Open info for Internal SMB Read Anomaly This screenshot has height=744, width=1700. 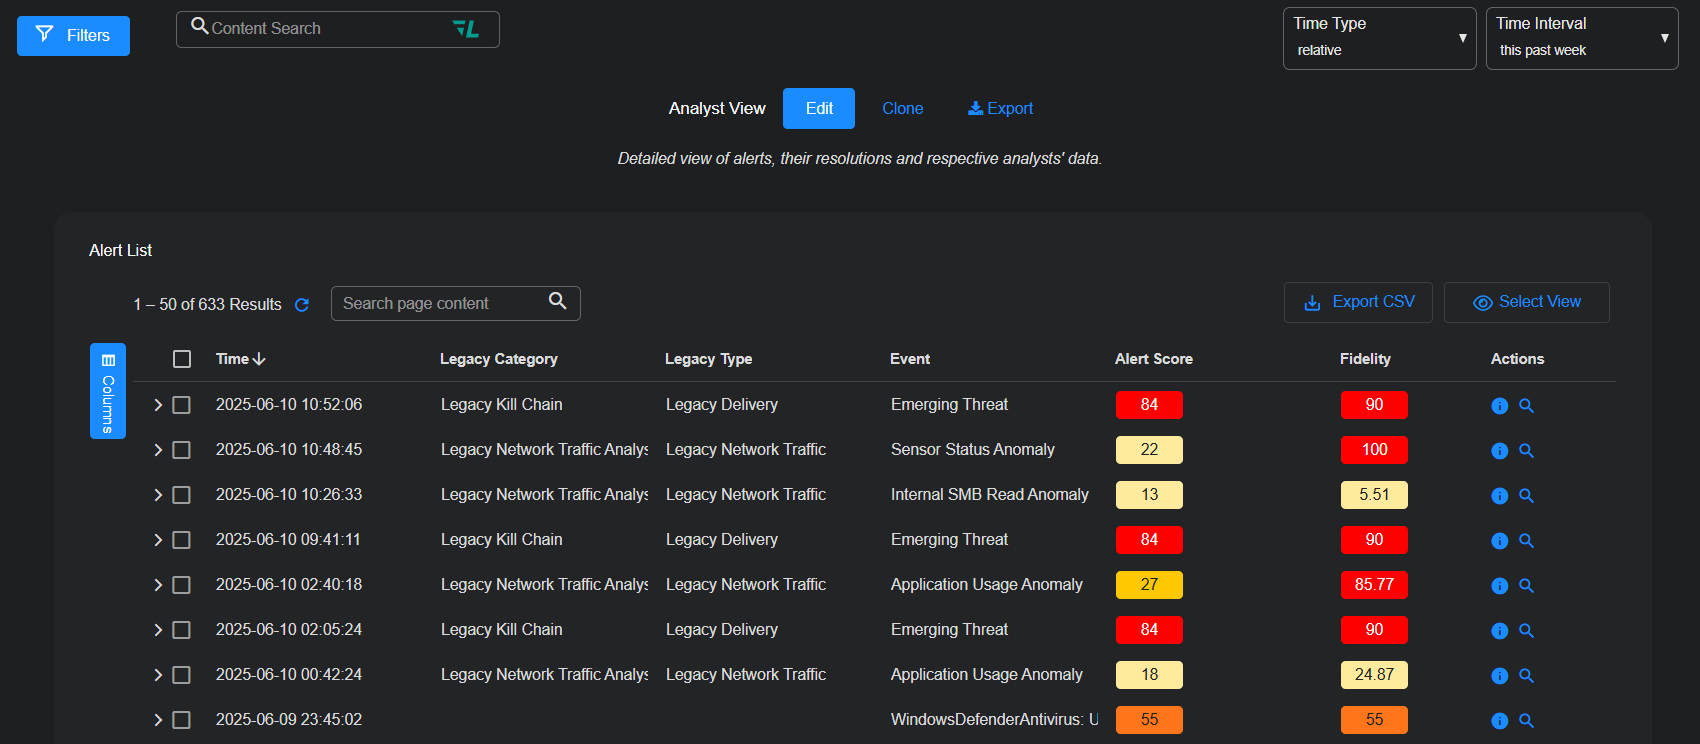tap(1499, 496)
